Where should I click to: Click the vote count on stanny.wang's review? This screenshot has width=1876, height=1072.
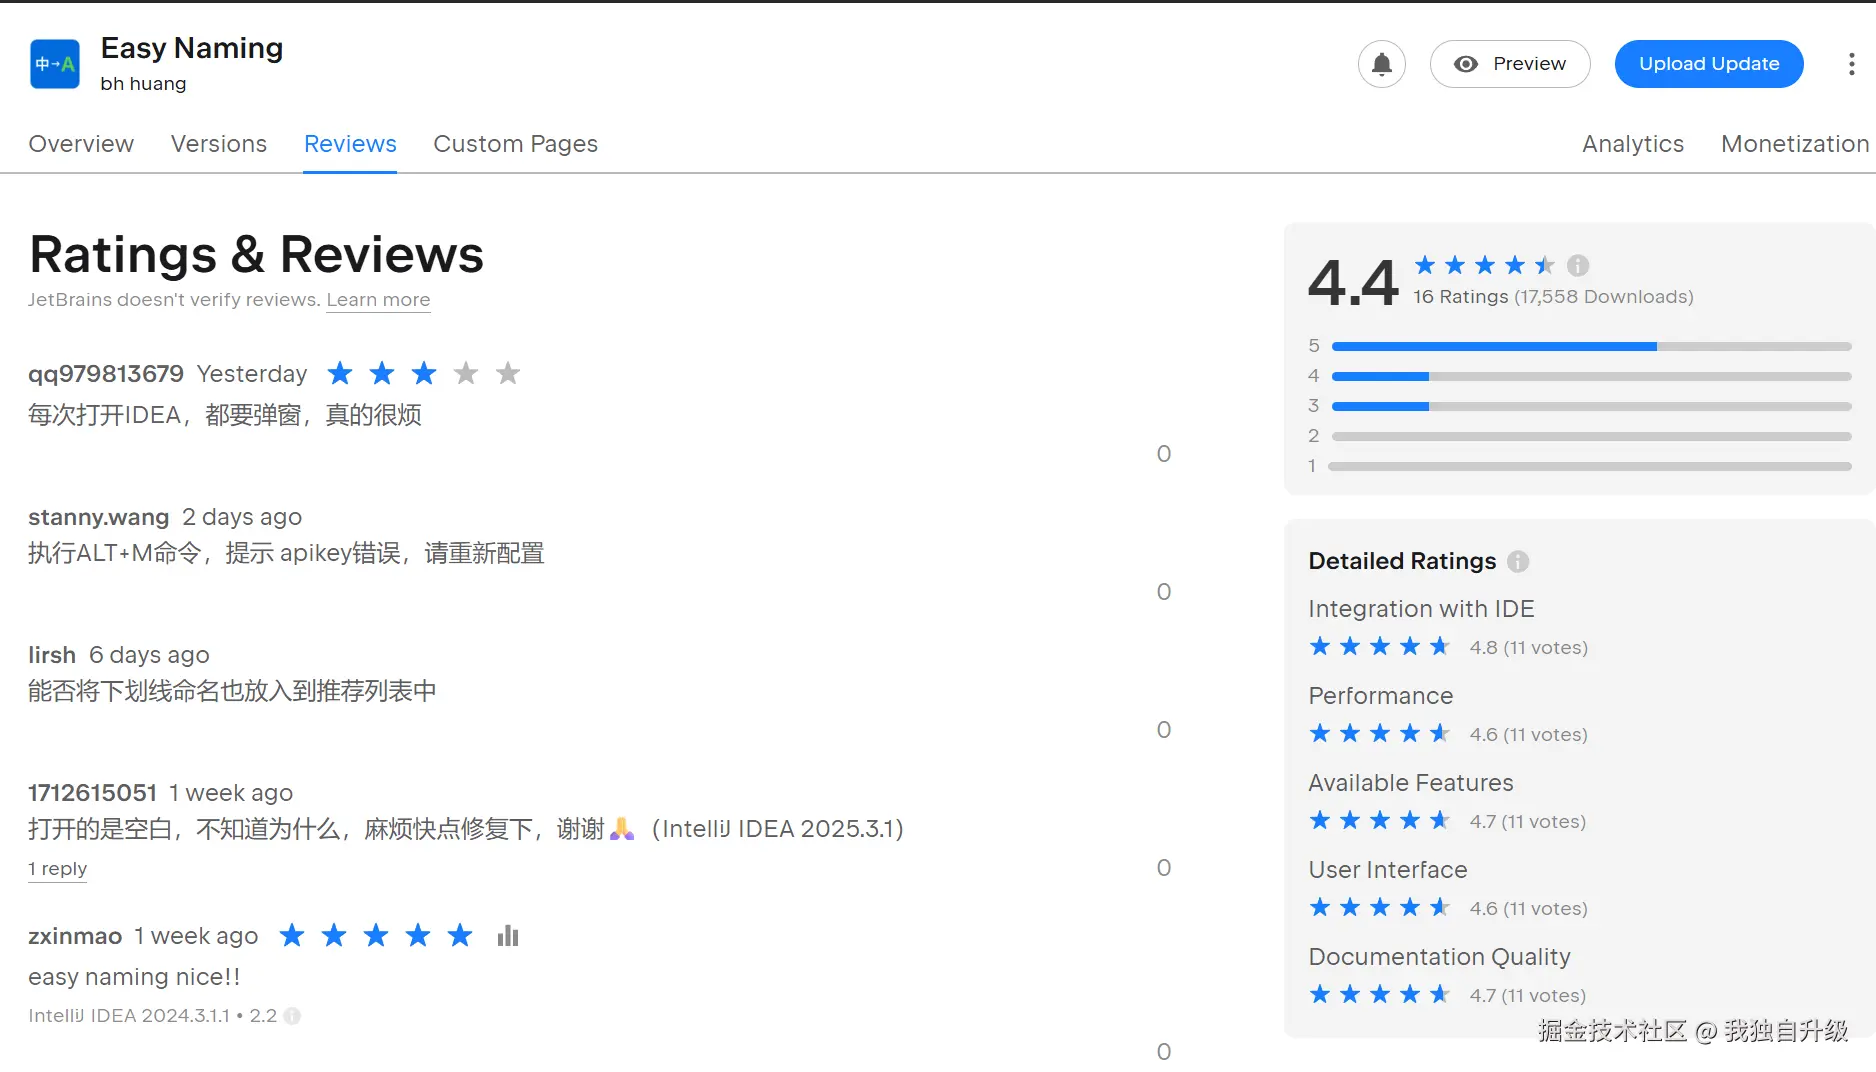pyautogui.click(x=1164, y=592)
